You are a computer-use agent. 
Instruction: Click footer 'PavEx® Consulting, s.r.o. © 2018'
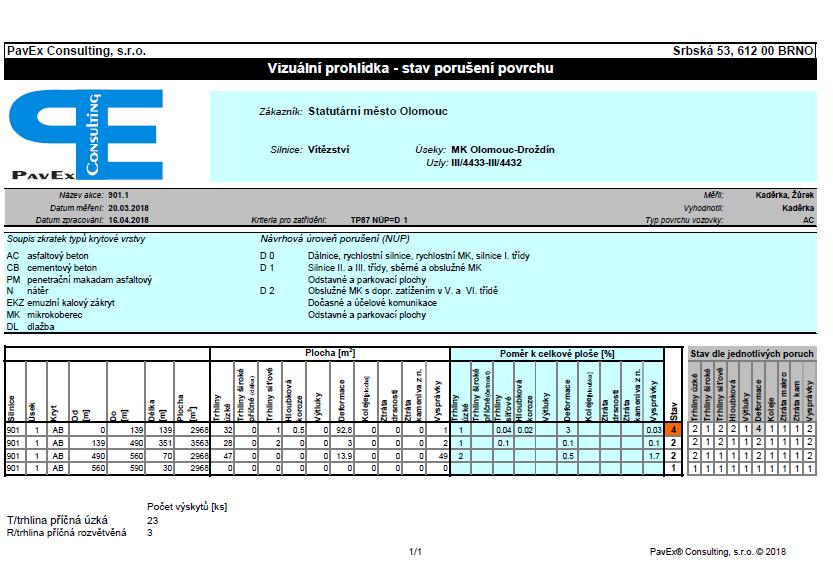coord(718,552)
